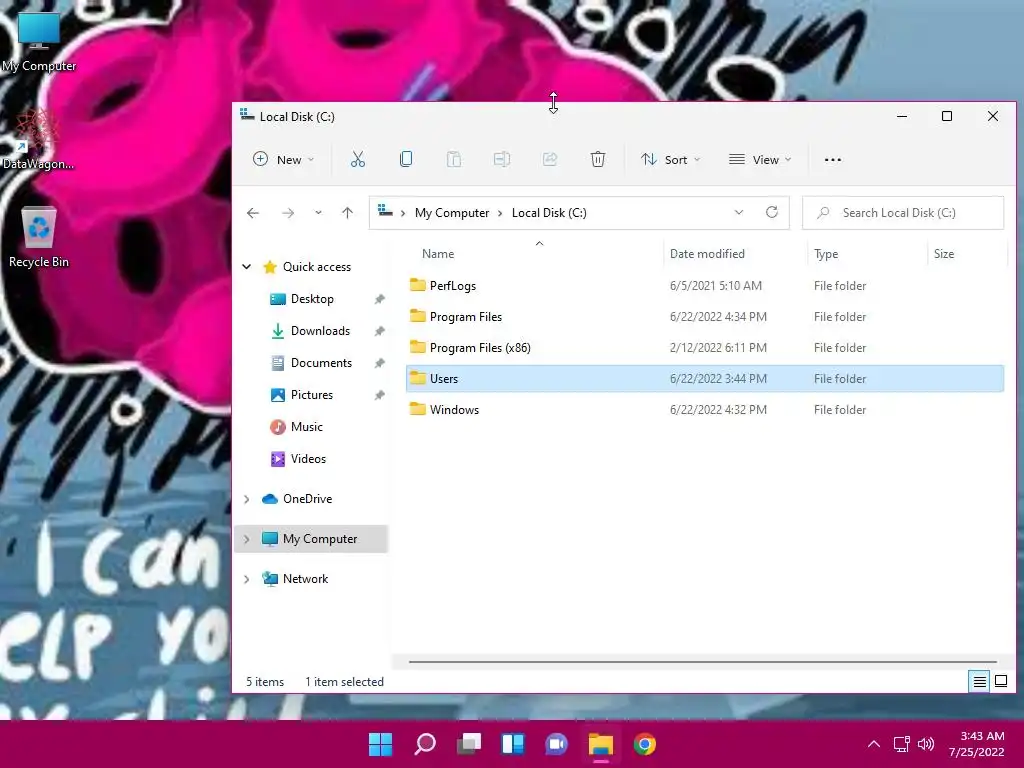Open the Sort dropdown
The image size is (1024, 768).
(x=670, y=159)
